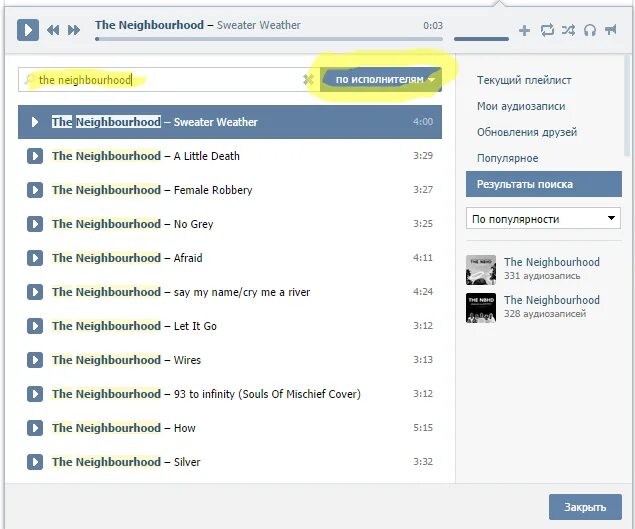Toggle repeat mode icon

click(547, 30)
